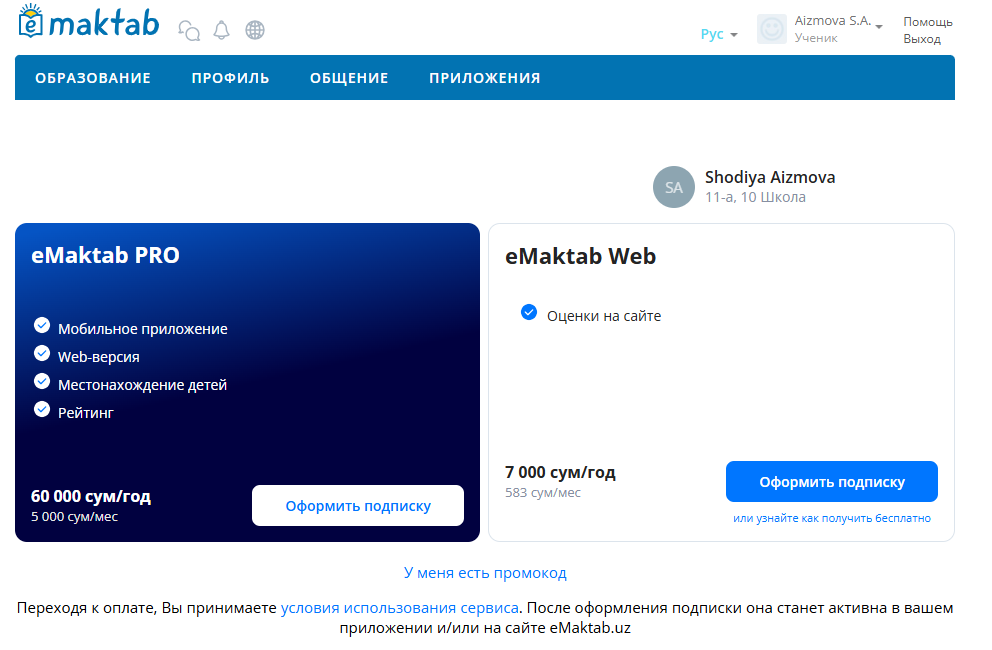Screen dimensions: 992x650
Task: Open the ОБЩЕНИЕ menu
Action: point(349,78)
